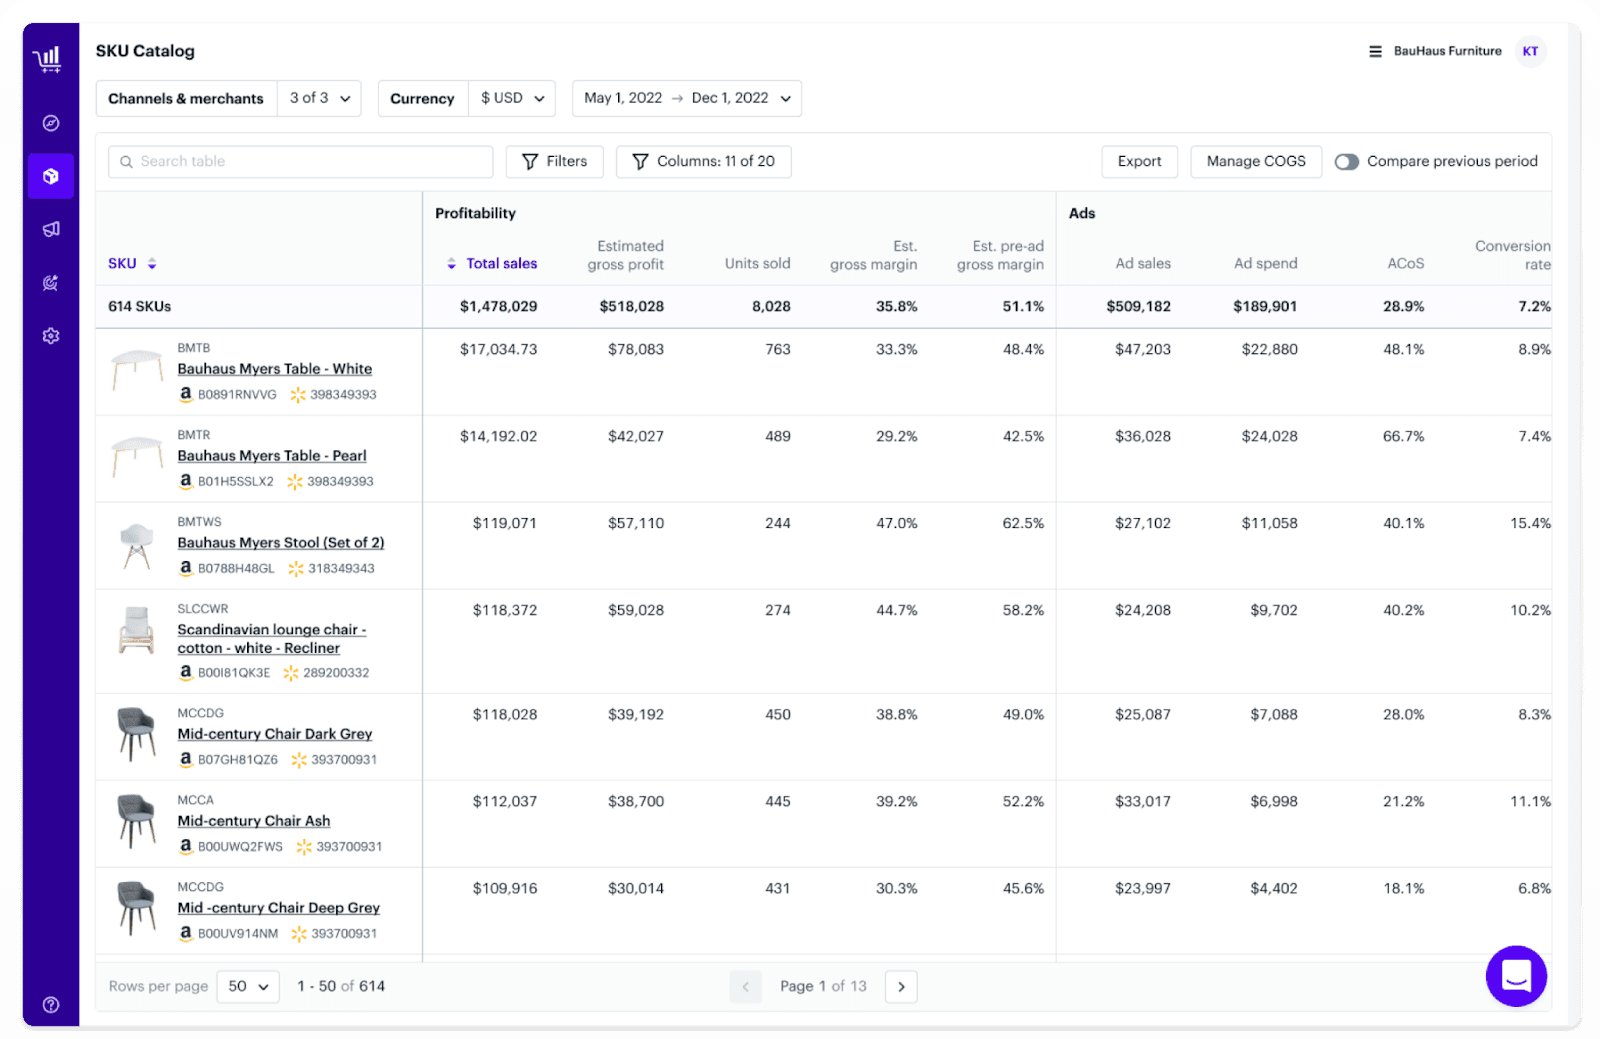Image resolution: width=1600 pixels, height=1039 pixels.
Task: Click the Amazon icon for B07GH81QZ6
Action: click(185, 759)
